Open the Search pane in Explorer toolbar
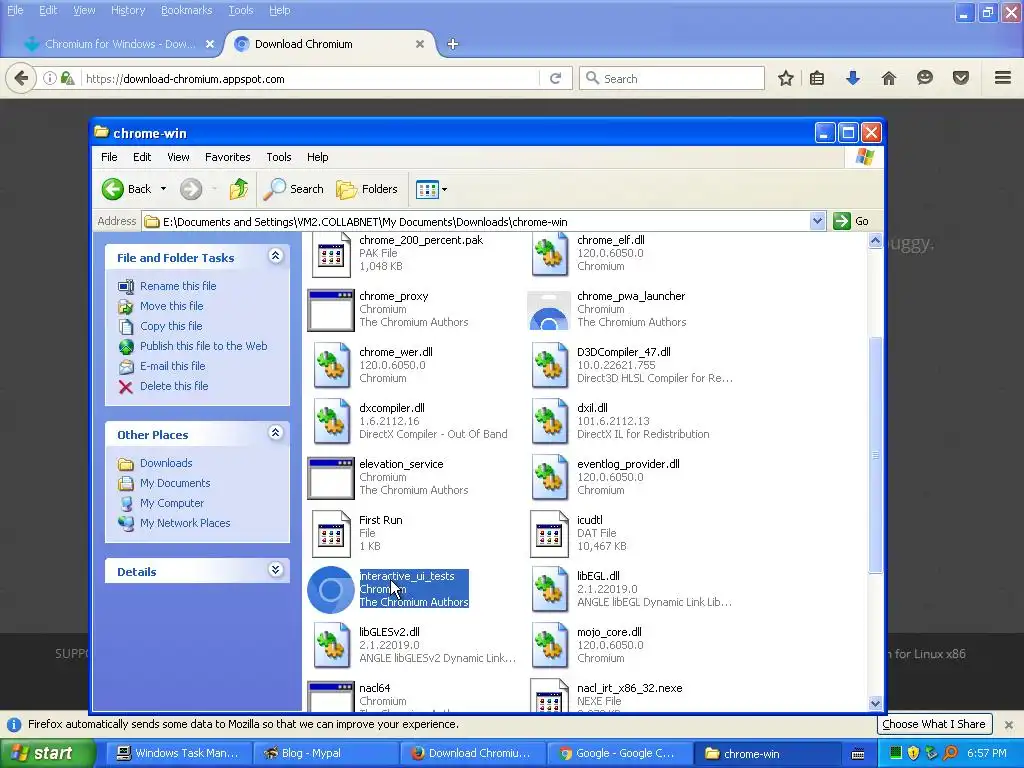Viewport: 1024px width, 768px height. (294, 189)
